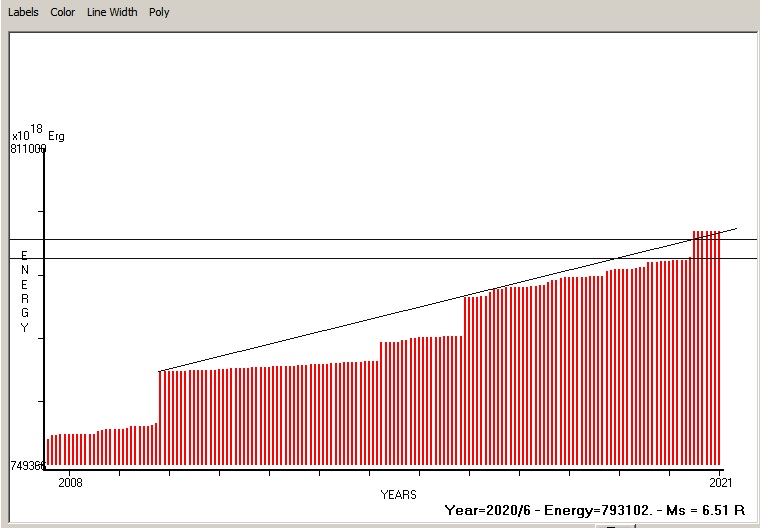This screenshot has height=528, width=760.
Task: Click the red bar where trend line starts
Action: (161, 420)
